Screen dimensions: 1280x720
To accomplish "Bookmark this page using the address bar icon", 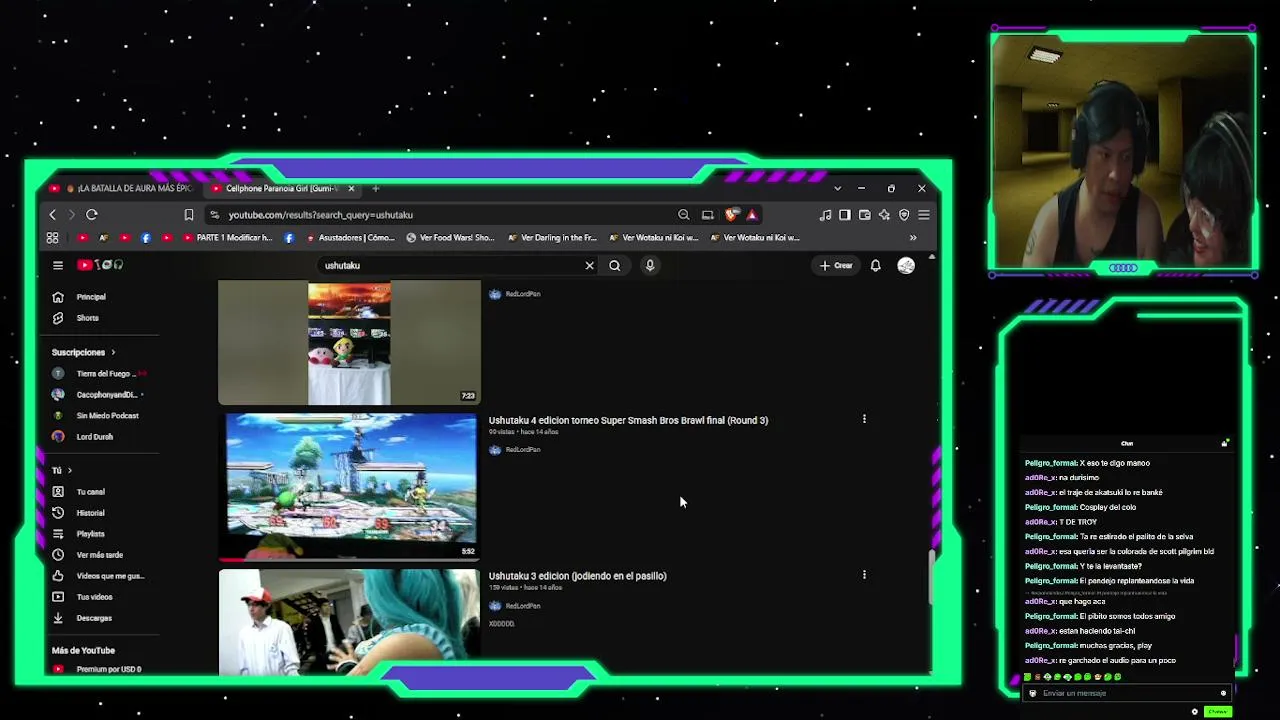I will point(188,215).
